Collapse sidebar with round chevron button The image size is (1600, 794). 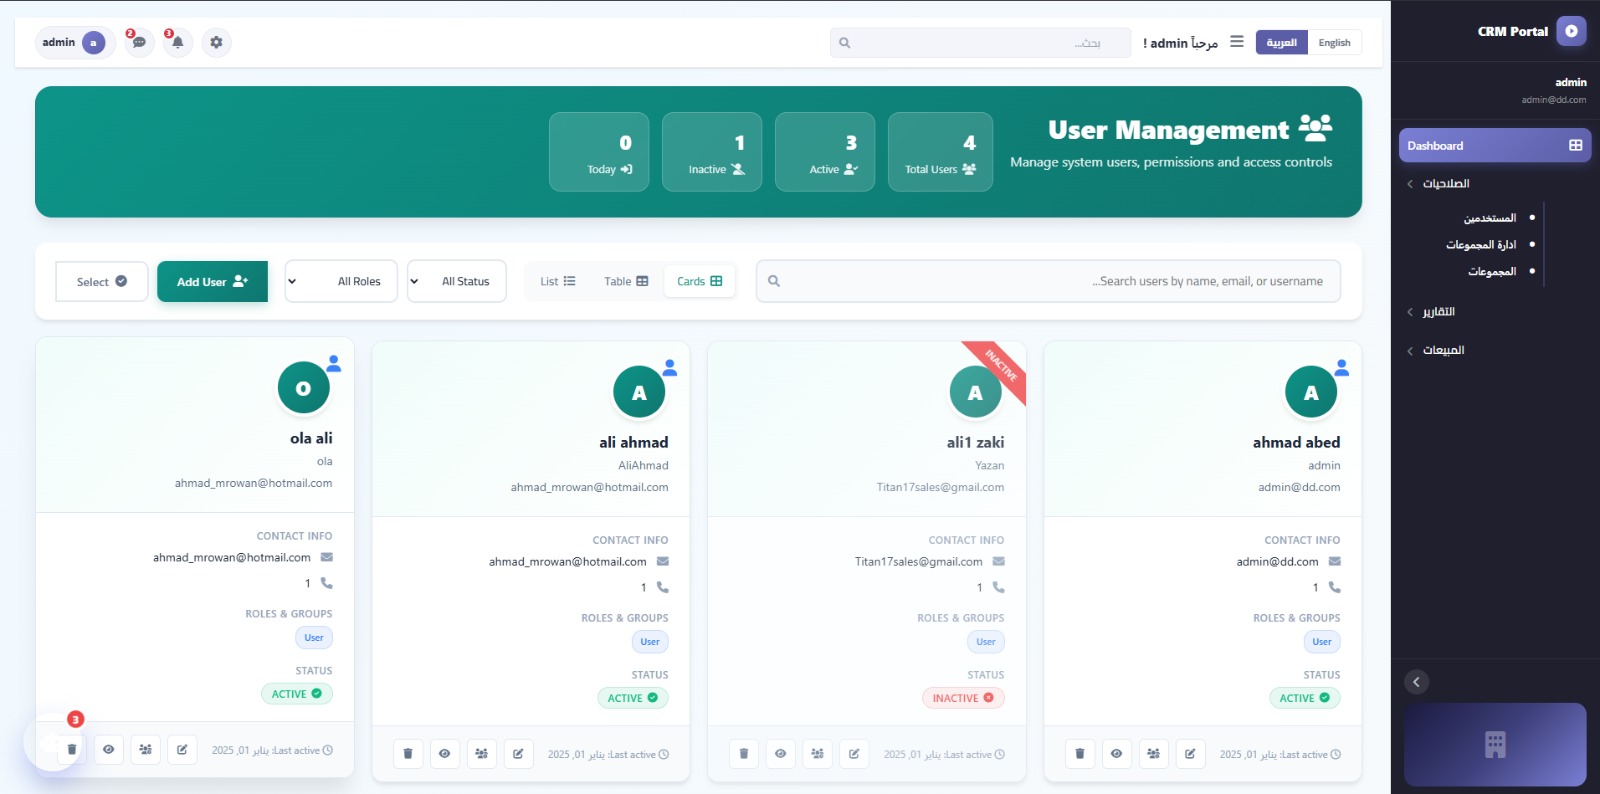1416,682
